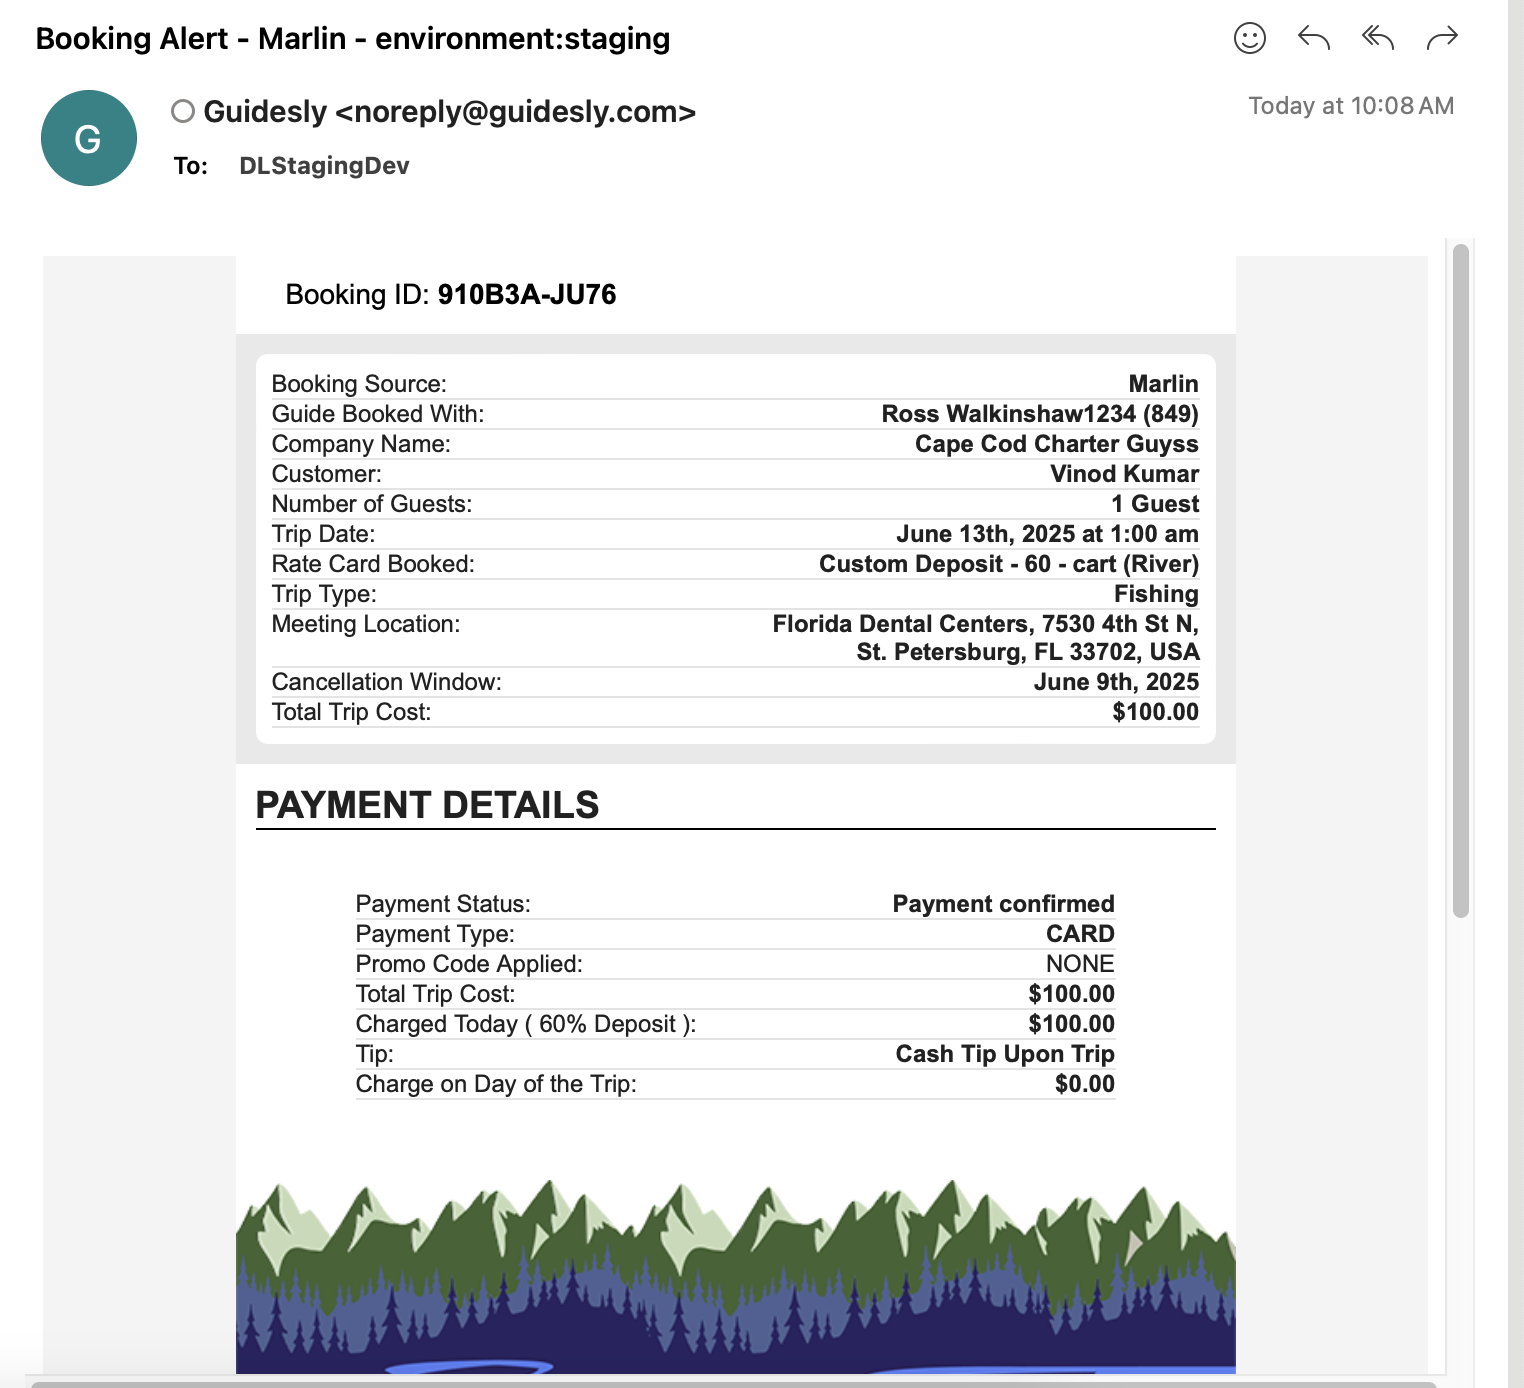Click the PAYMENT DETAILS heading
Viewport: 1524px width, 1388px height.
point(427,805)
